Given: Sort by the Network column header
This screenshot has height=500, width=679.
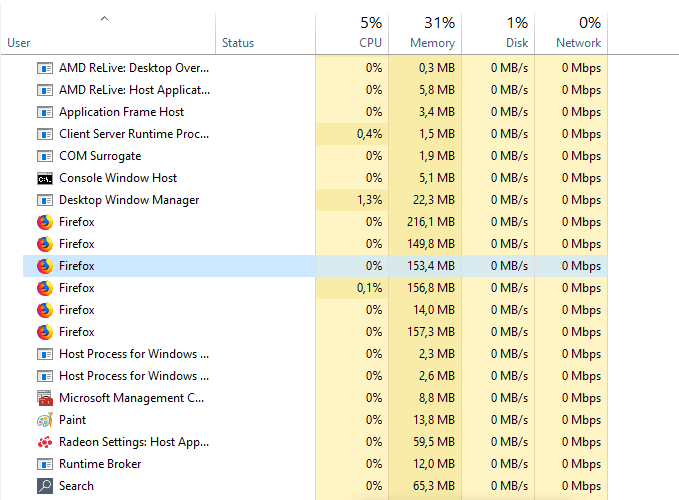Looking at the screenshot, I should pyautogui.click(x=571, y=33).
